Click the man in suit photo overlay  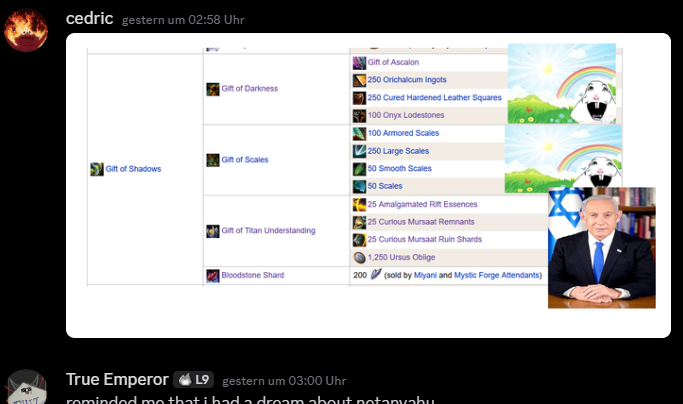[602, 248]
